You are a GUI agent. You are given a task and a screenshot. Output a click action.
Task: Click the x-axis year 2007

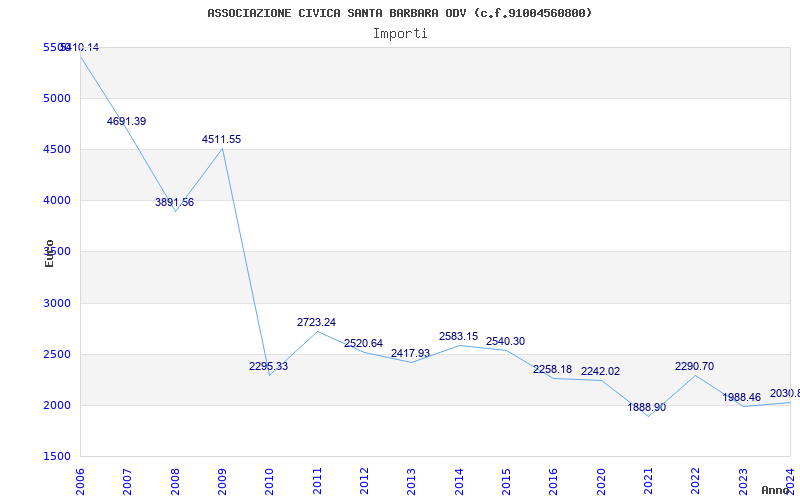(127, 482)
